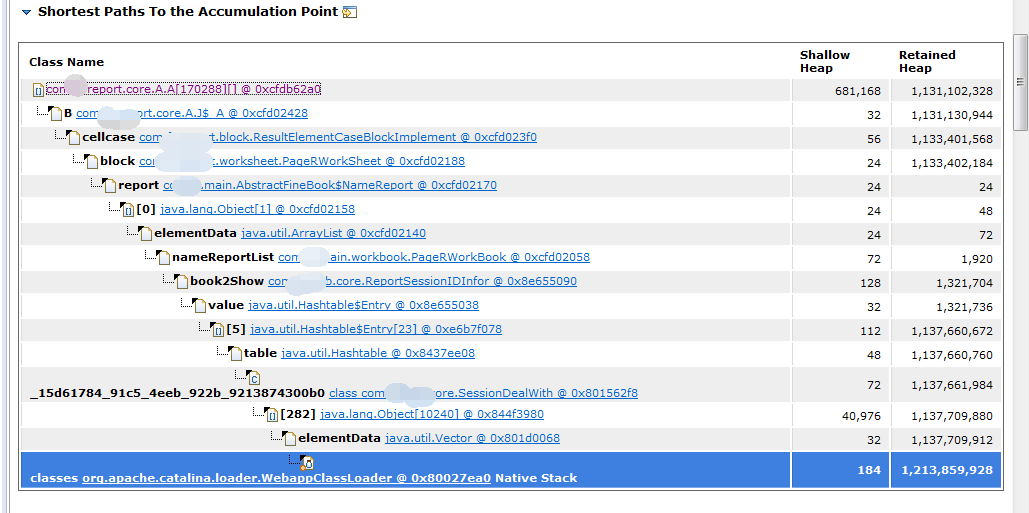Viewport: 1029px width, 513px height.
Task: Open the WebappClassLoader @ 0x80027ea0 link
Action: 286,478
